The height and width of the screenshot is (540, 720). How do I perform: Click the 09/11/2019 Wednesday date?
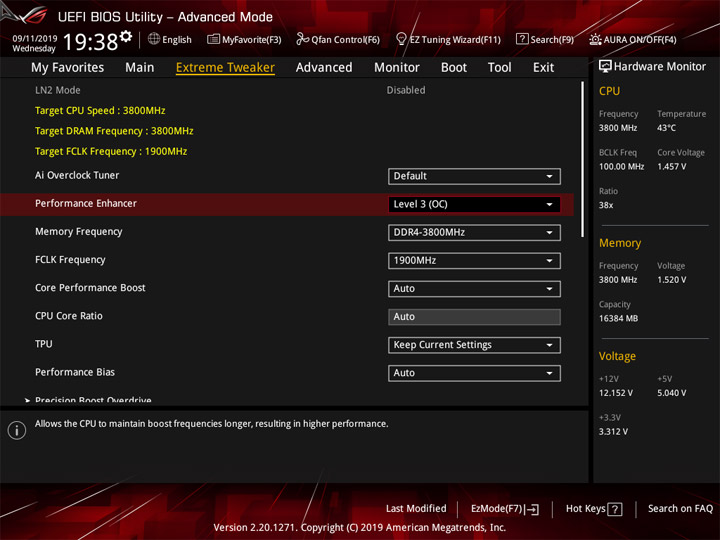coord(34,44)
